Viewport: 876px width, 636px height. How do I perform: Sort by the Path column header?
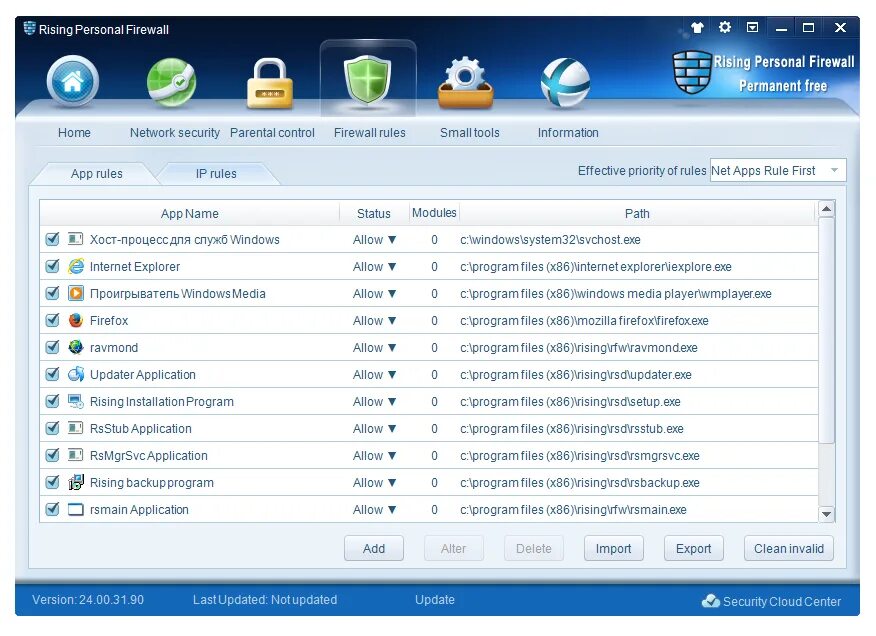(x=637, y=213)
